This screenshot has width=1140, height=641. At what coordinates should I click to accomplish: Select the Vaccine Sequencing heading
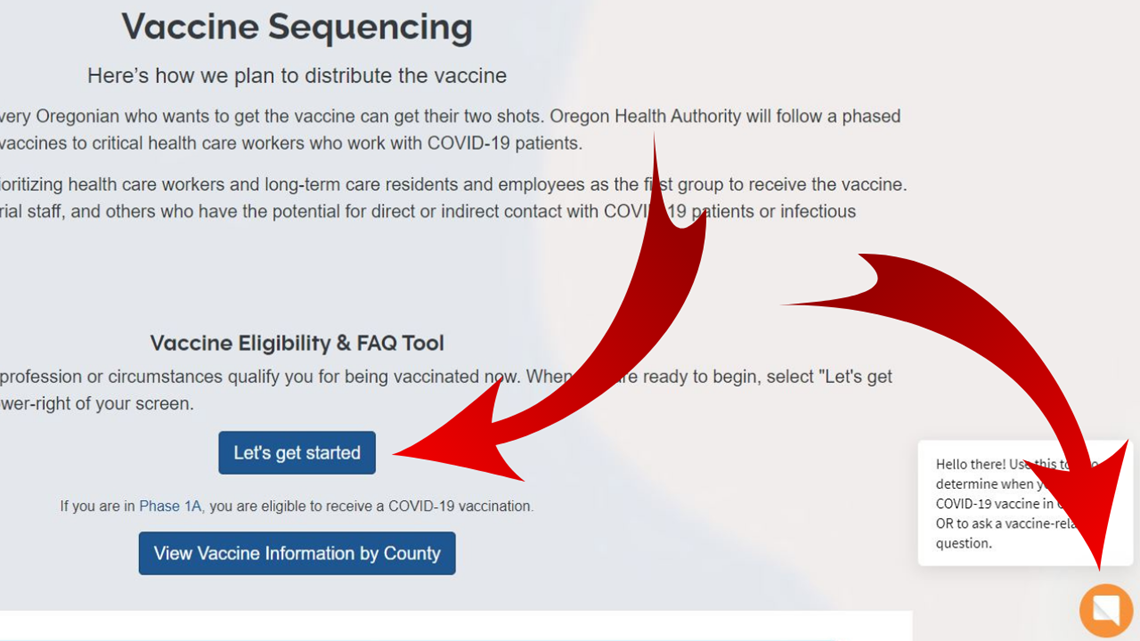point(297,27)
